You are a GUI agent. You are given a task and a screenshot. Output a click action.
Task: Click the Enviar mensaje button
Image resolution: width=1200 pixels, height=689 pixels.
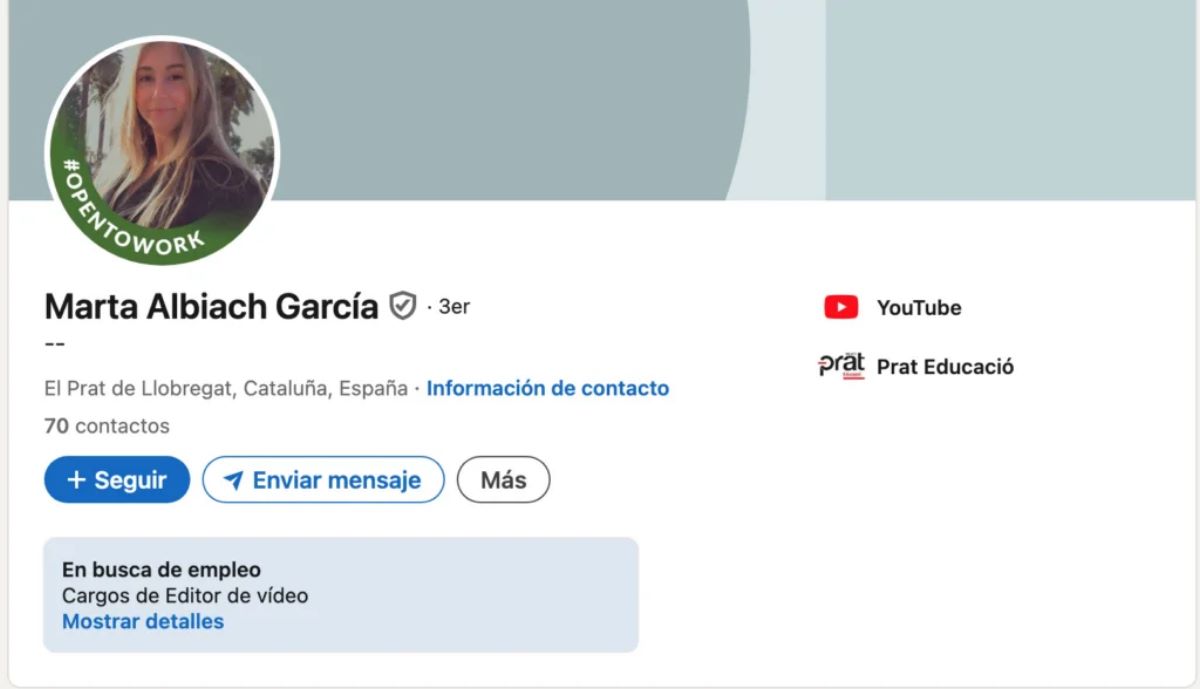[x=323, y=480]
